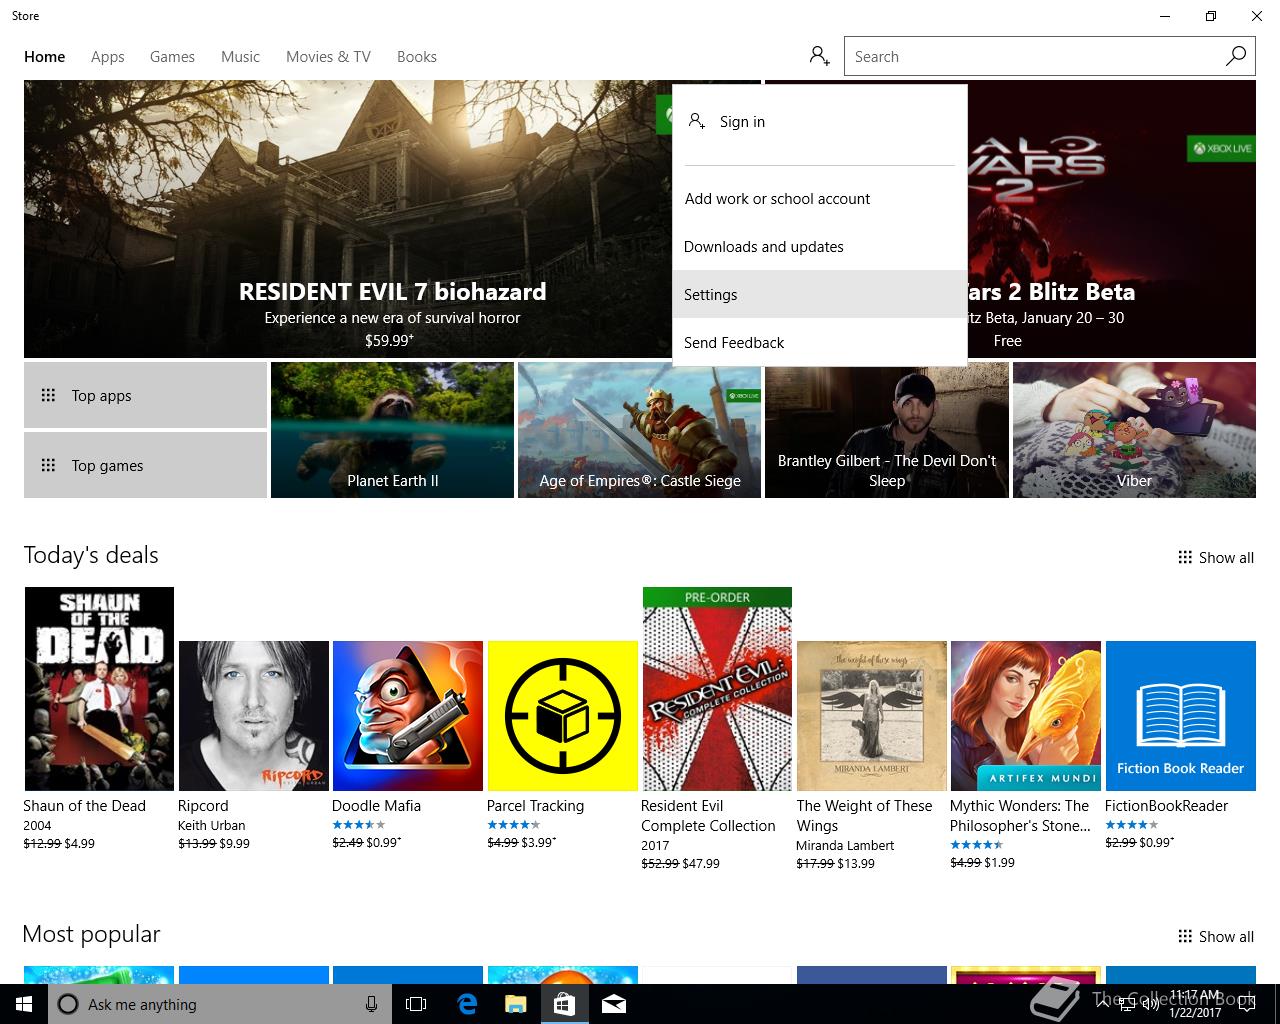This screenshot has width=1280, height=1024.
Task: Choose Sign in from account menu
Action: coord(820,122)
